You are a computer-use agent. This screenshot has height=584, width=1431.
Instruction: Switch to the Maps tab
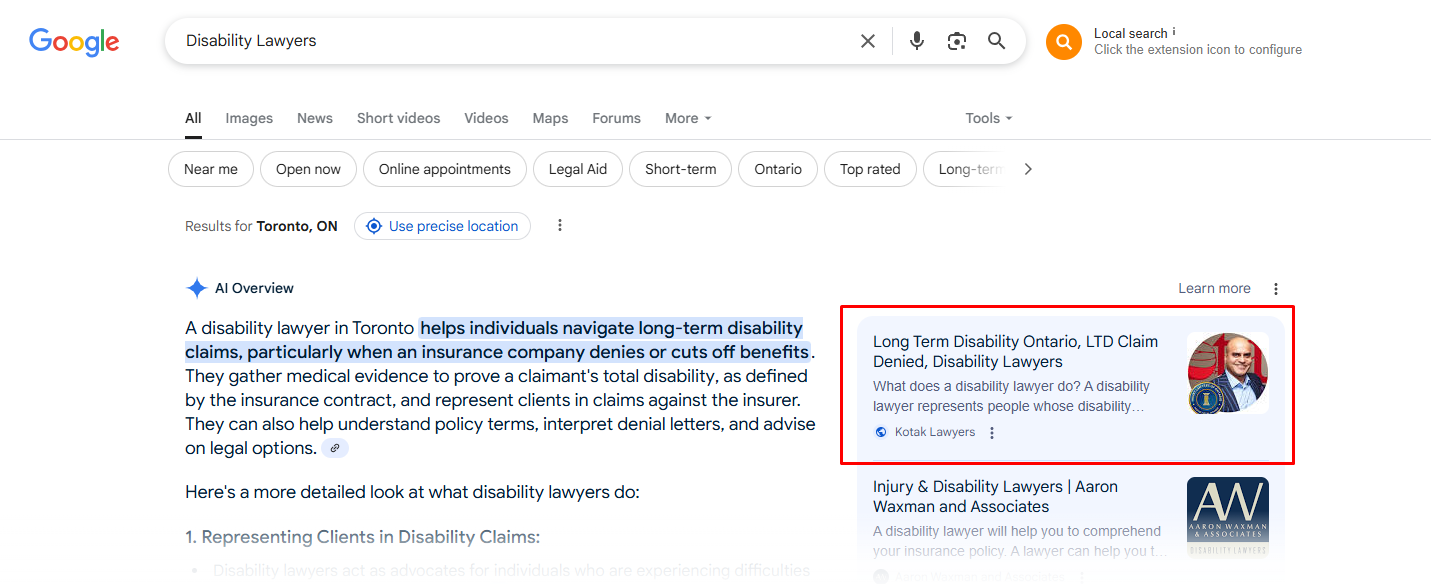tap(550, 118)
